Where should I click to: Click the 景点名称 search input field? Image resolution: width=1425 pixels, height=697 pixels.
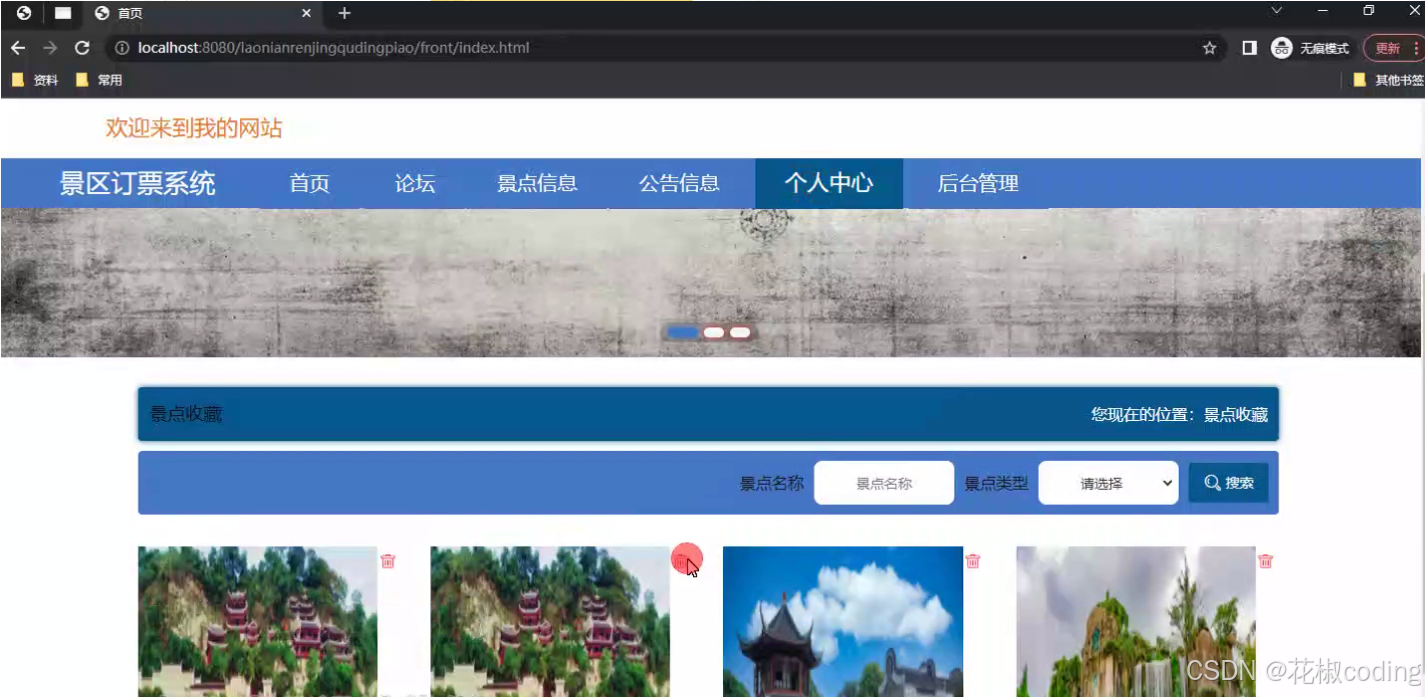(x=884, y=482)
